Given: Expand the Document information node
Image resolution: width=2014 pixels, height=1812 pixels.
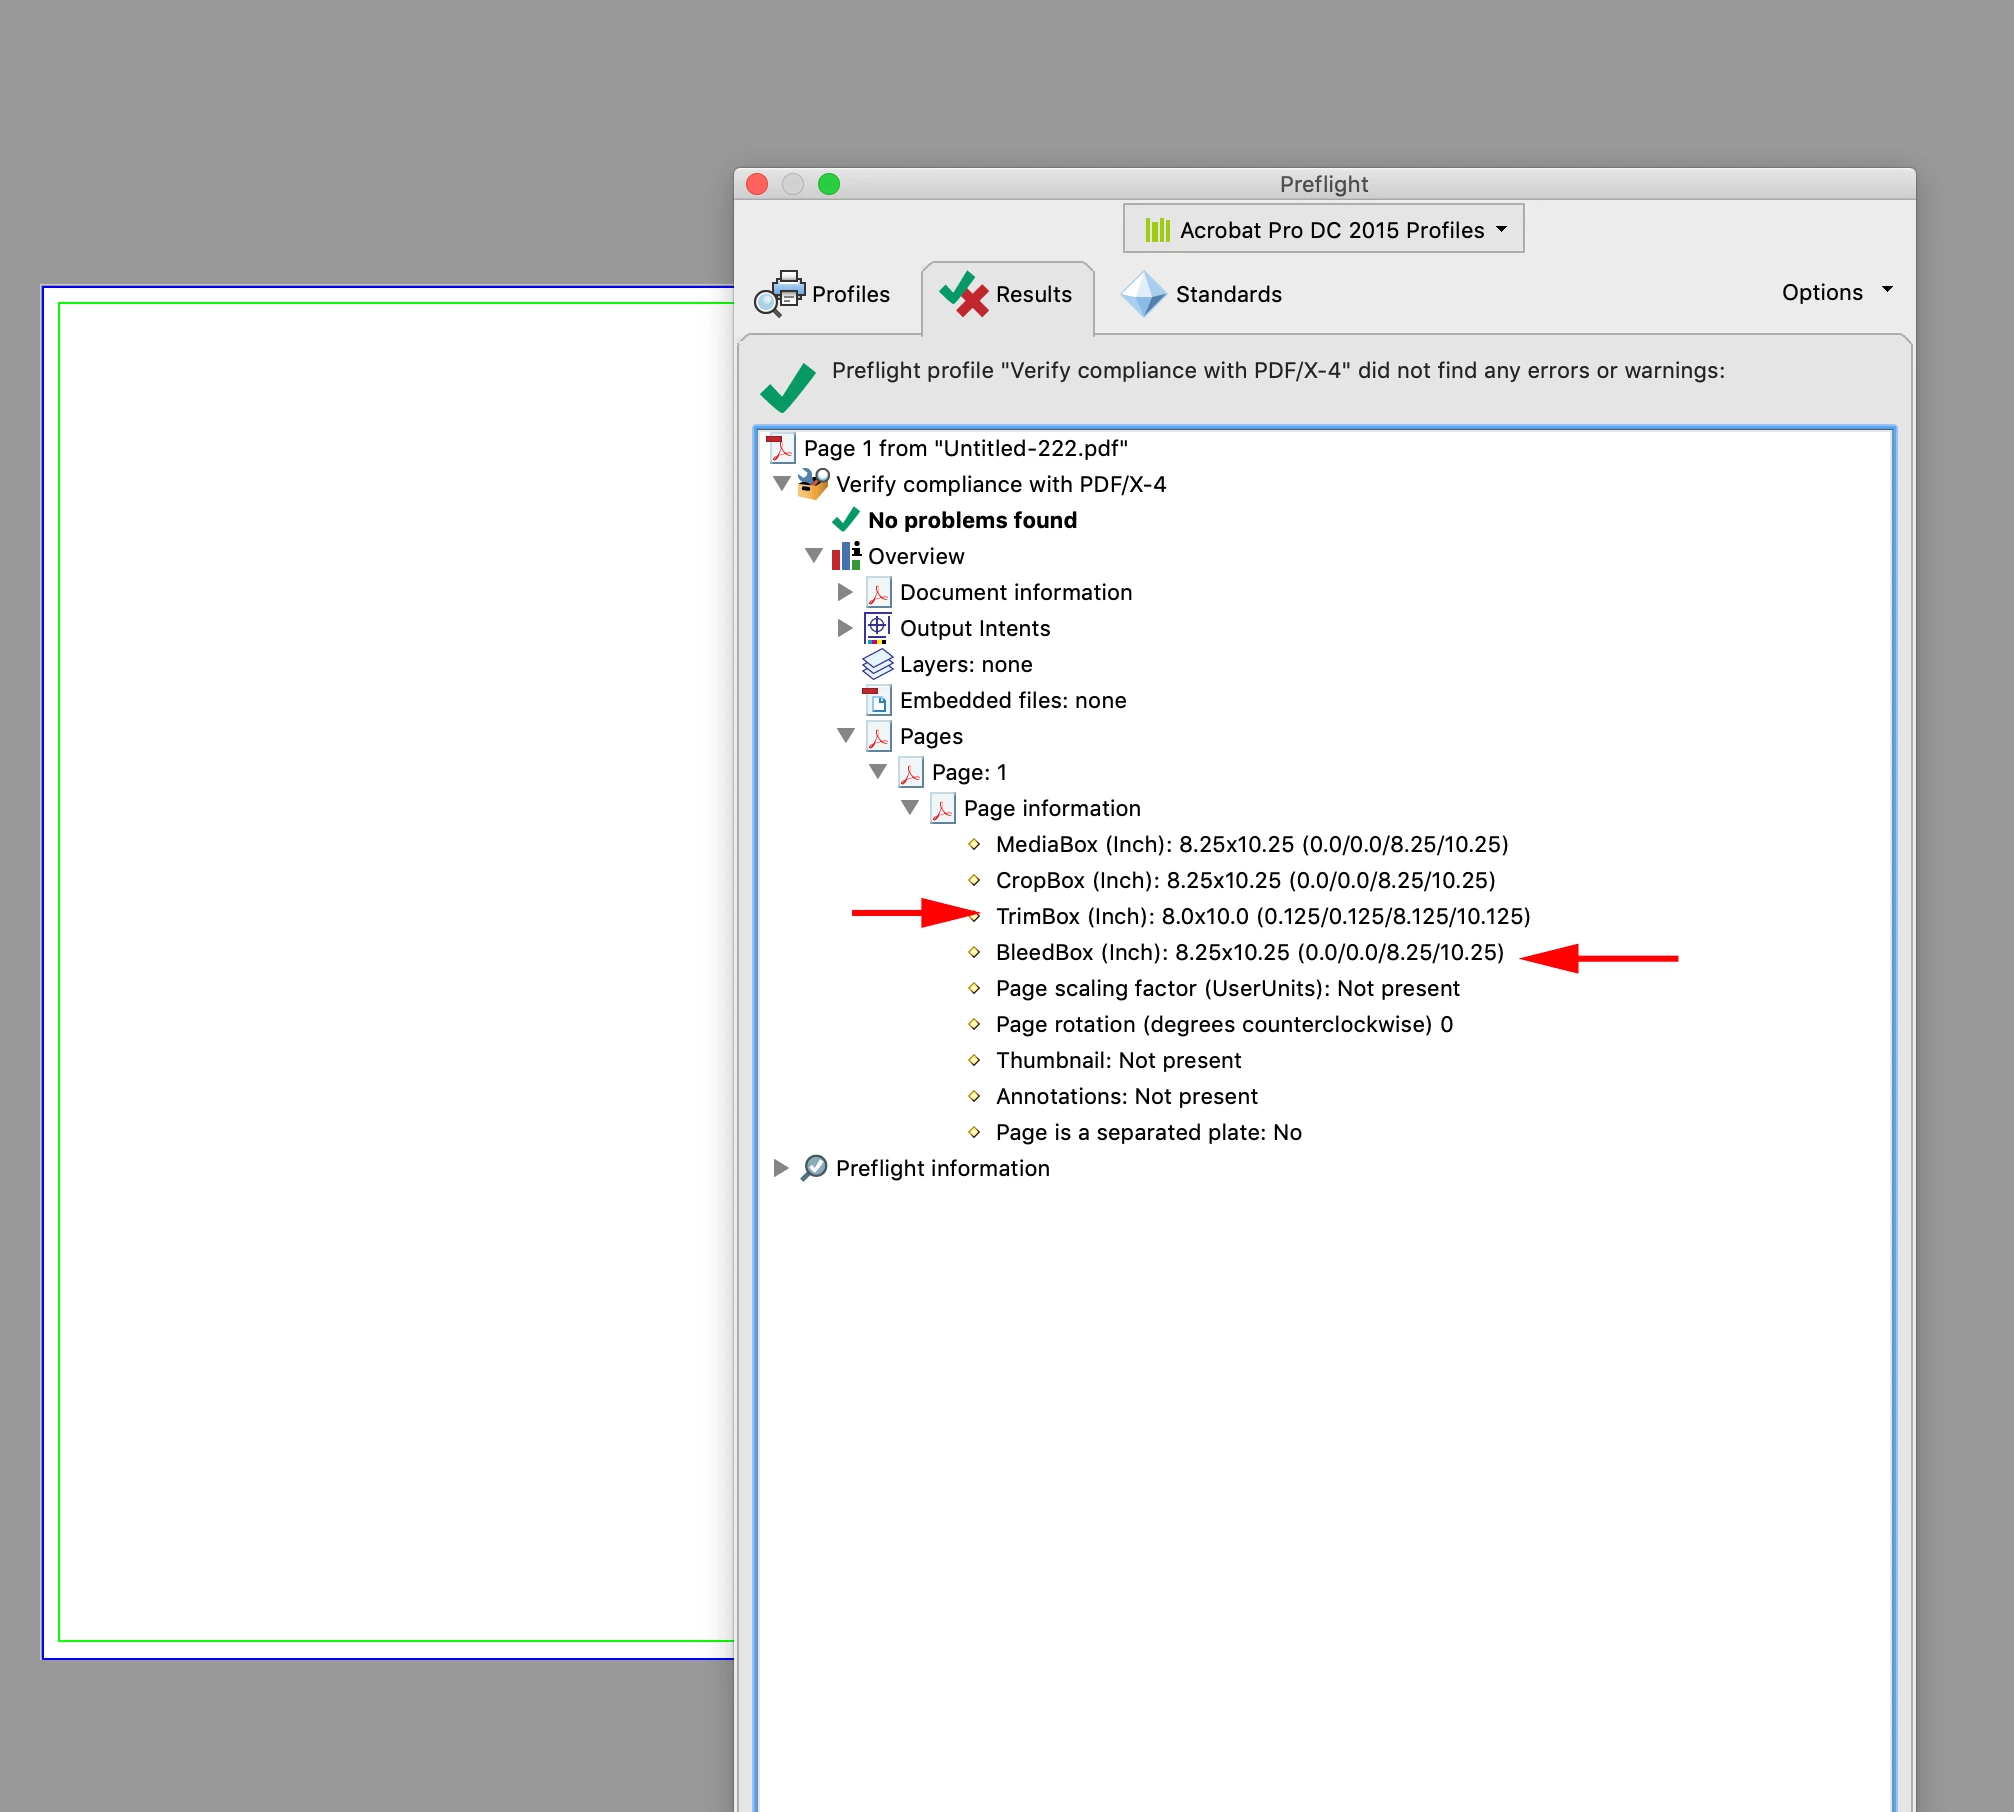Looking at the screenshot, I should click(x=845, y=592).
